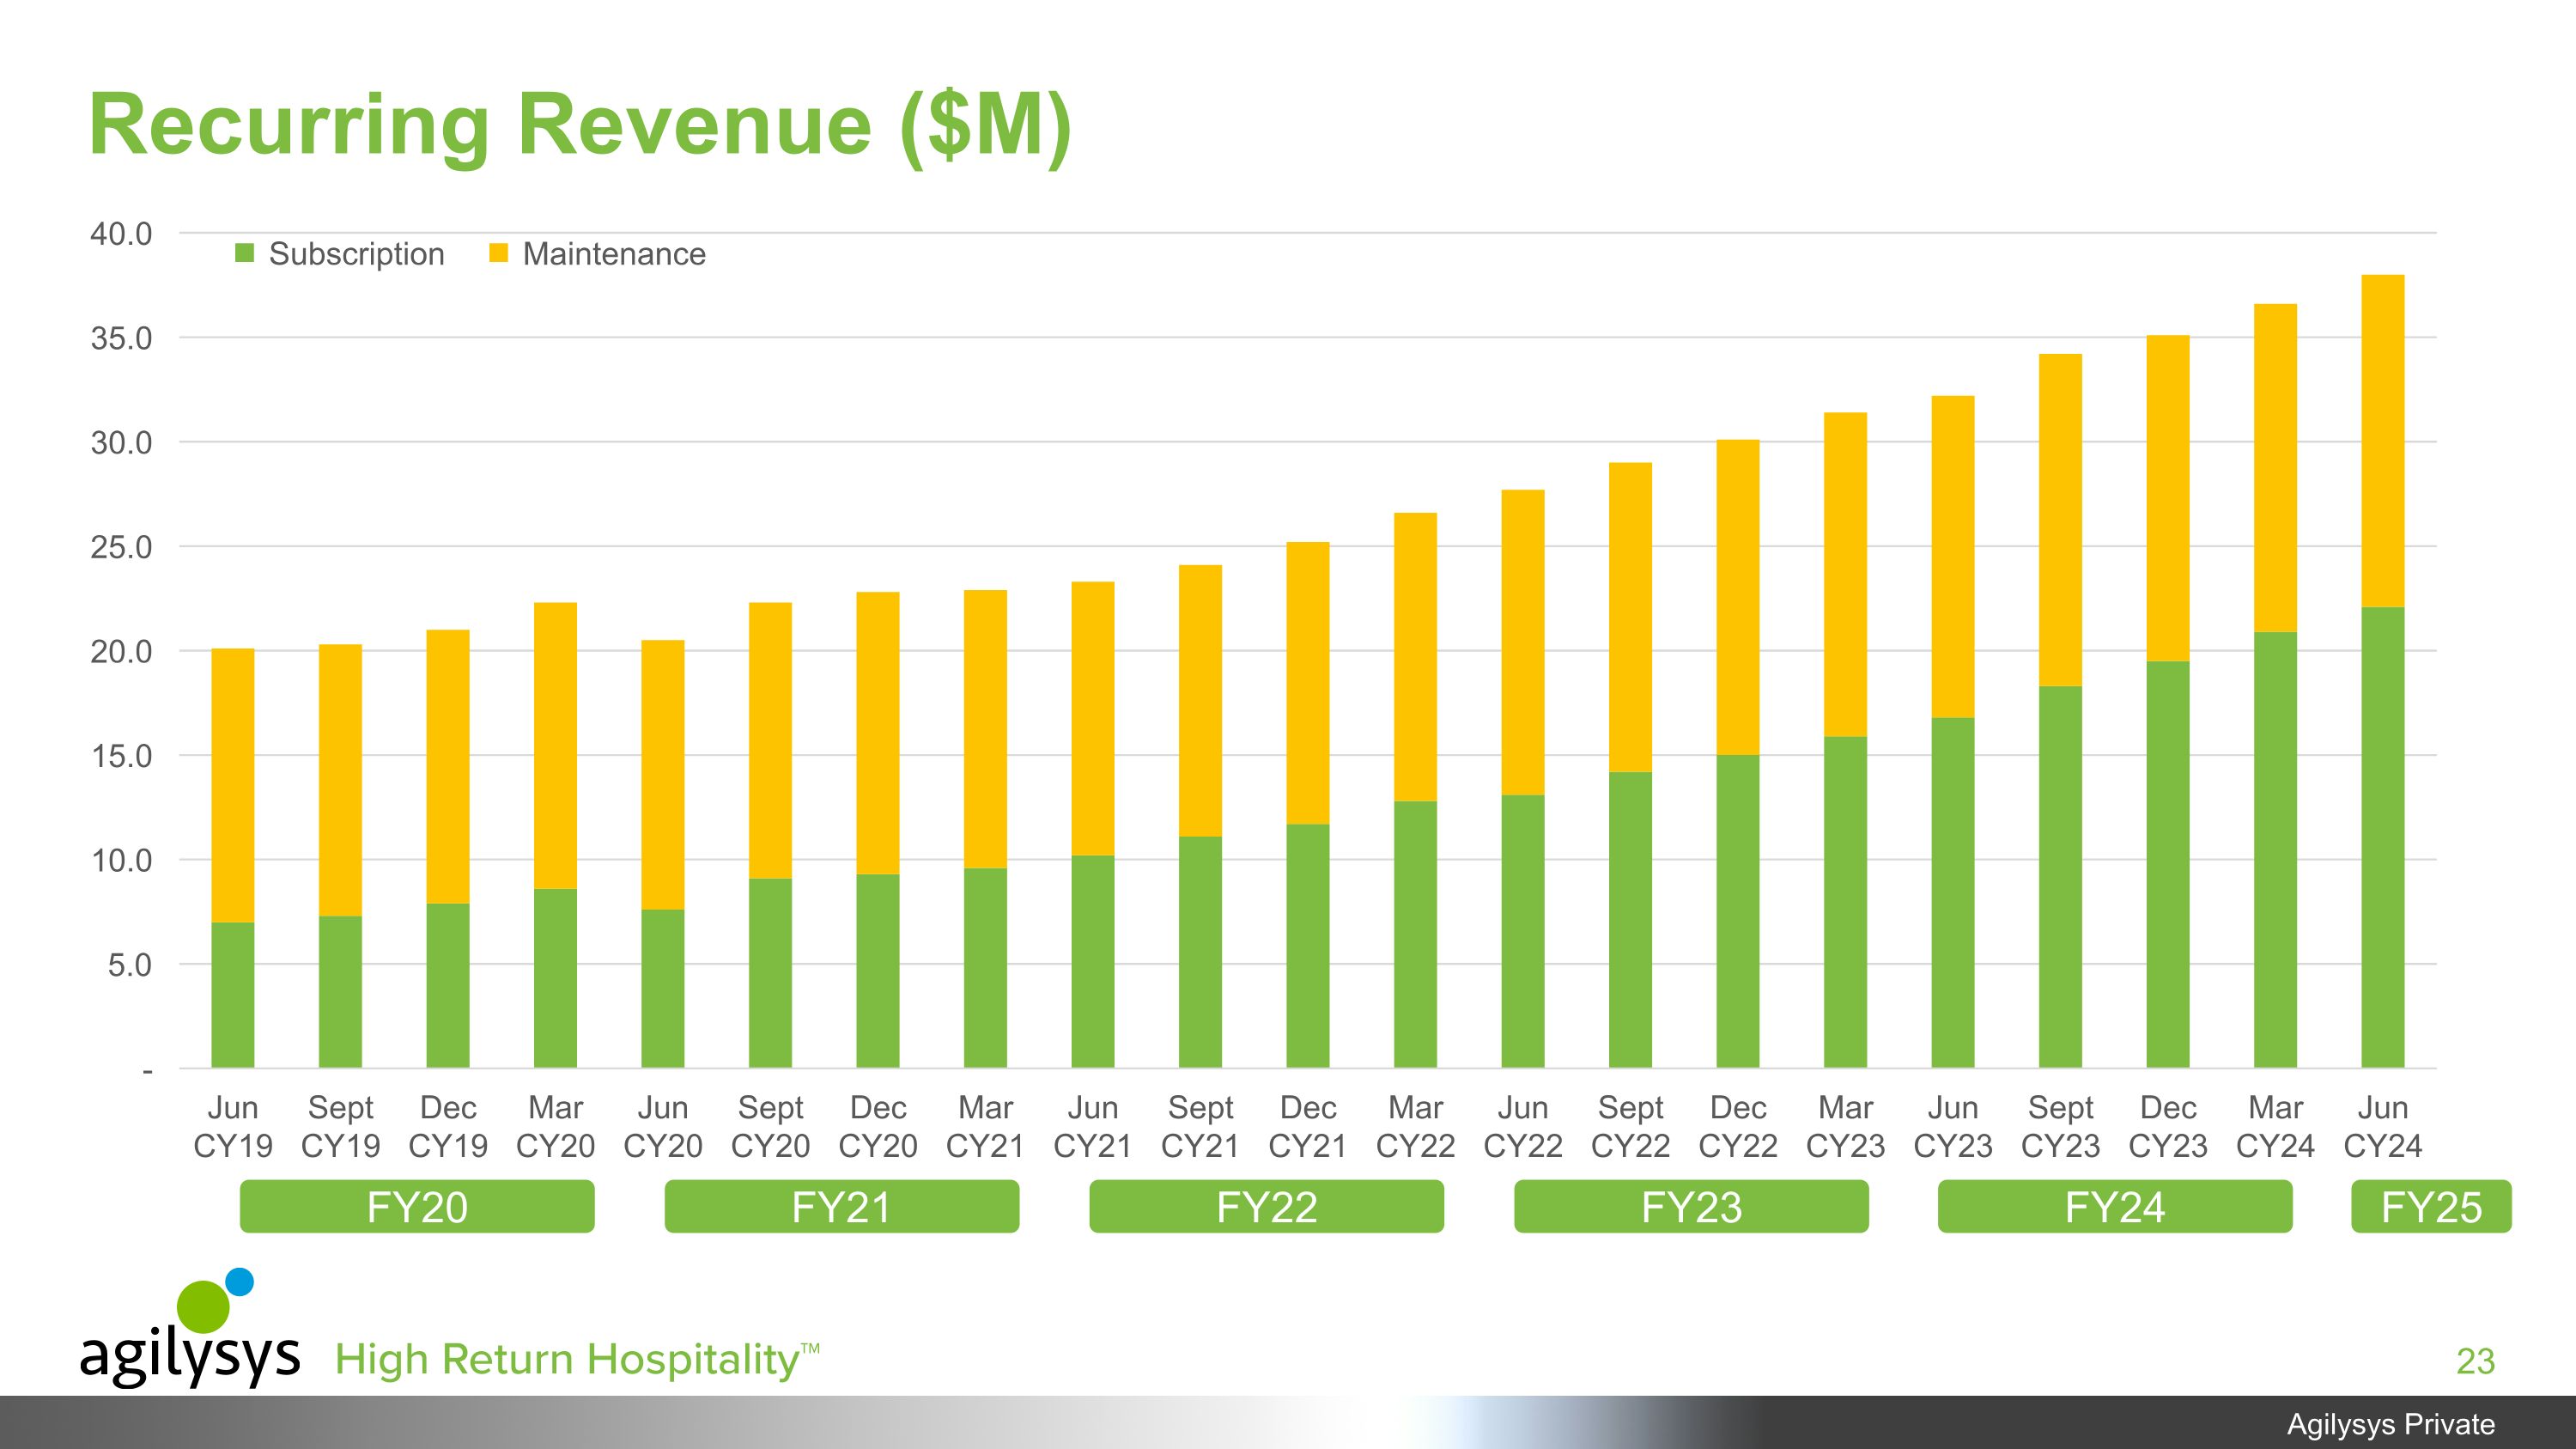Click the Mar CY20 axis label
This screenshot has width=2576, height=1449.
pos(555,1127)
